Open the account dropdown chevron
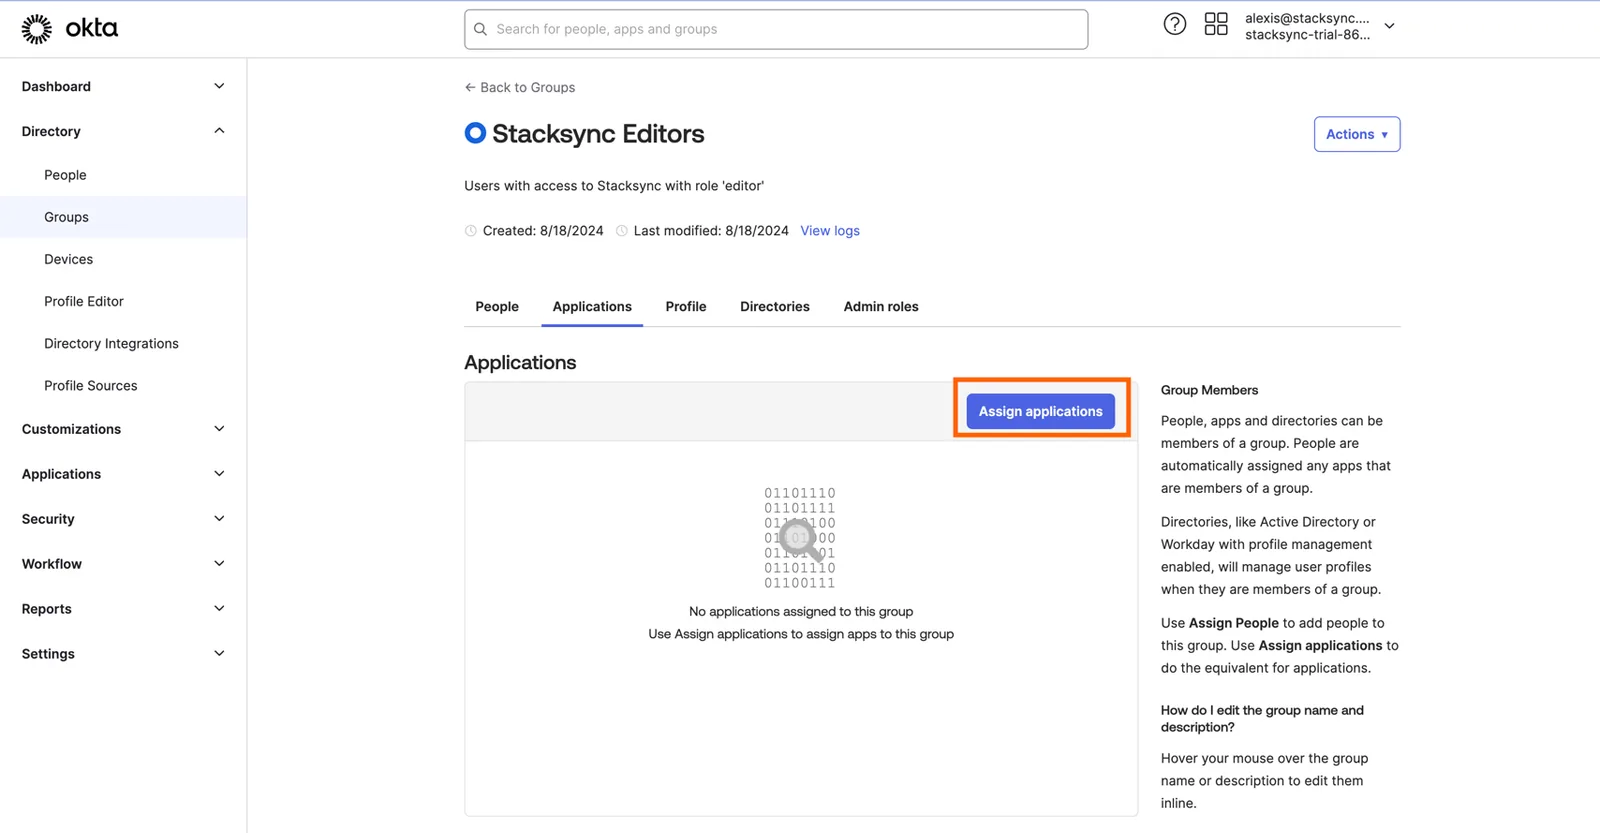 1389,26
